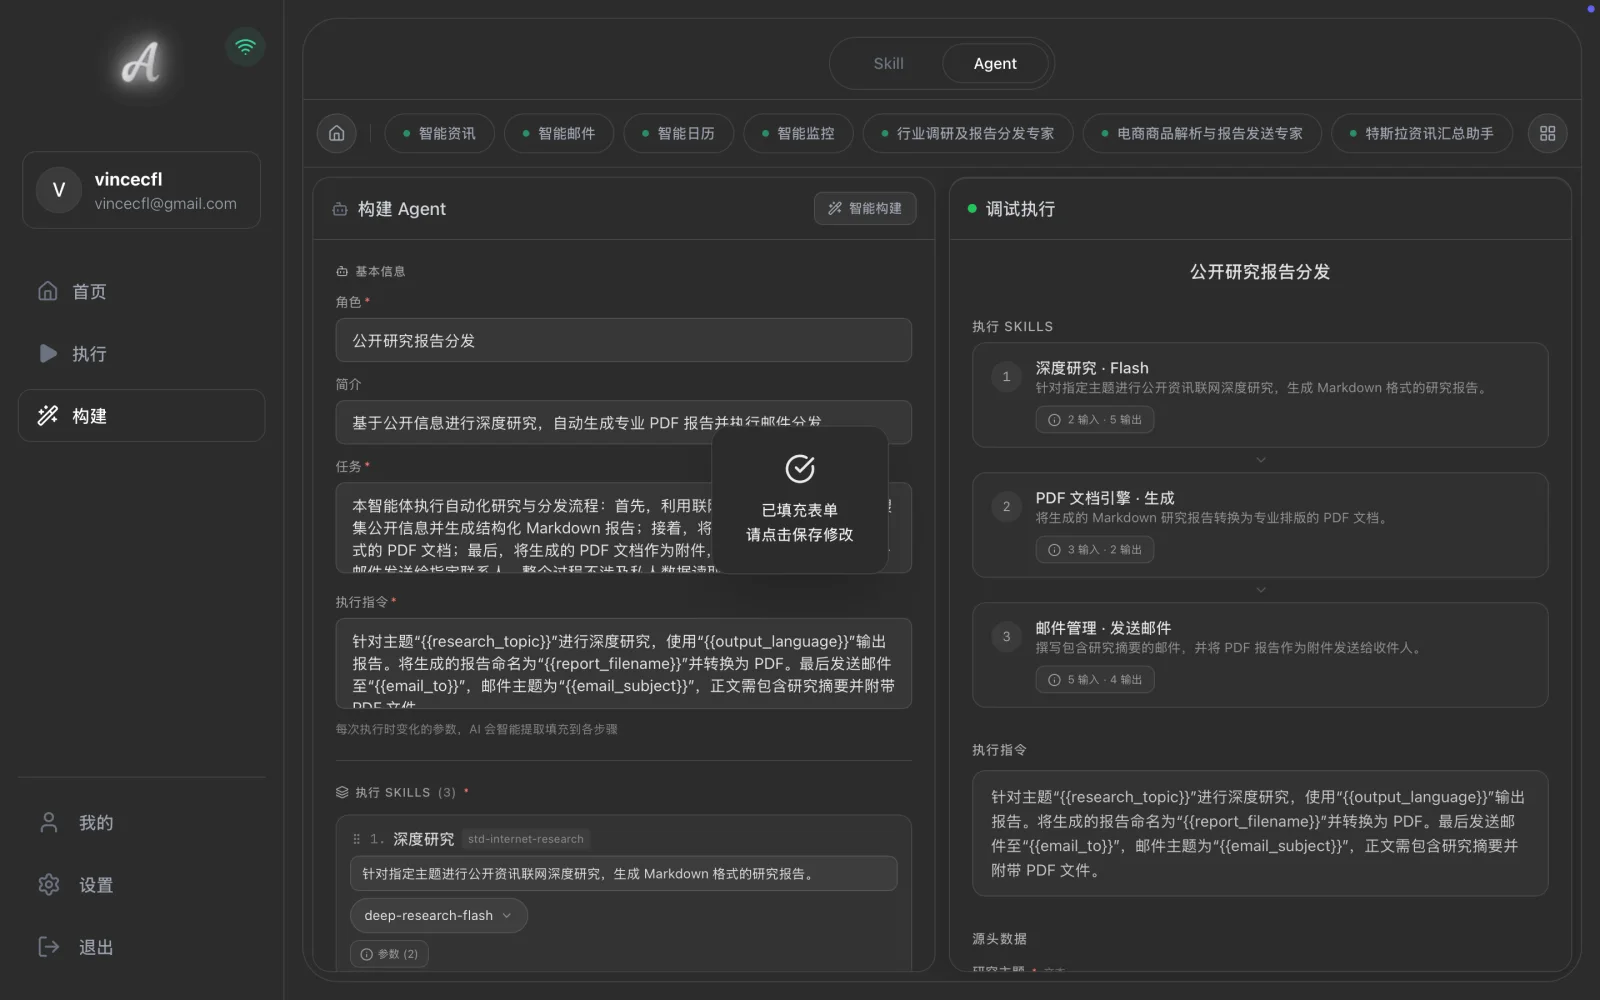Open the 邮件管理 · 发送邮件 skill card
Viewport: 1600px width, 1000px height.
point(1260,655)
